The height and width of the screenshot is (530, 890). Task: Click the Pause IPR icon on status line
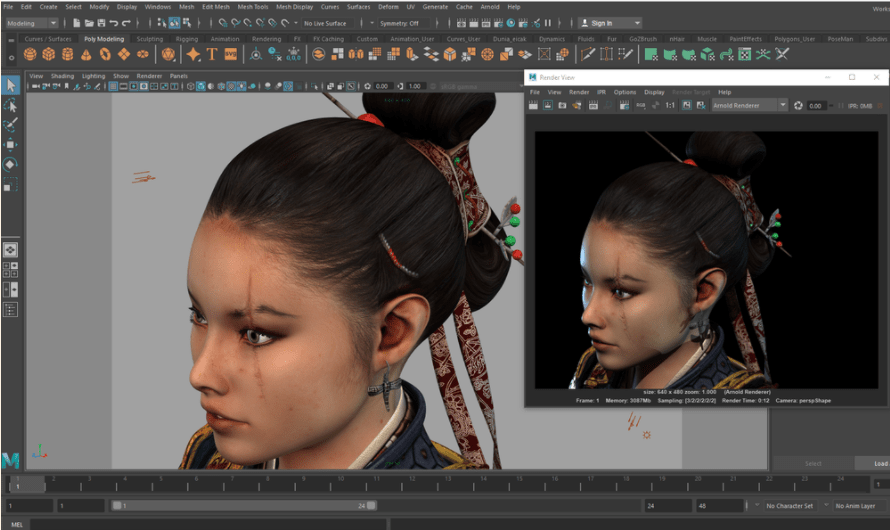[x=548, y=23]
